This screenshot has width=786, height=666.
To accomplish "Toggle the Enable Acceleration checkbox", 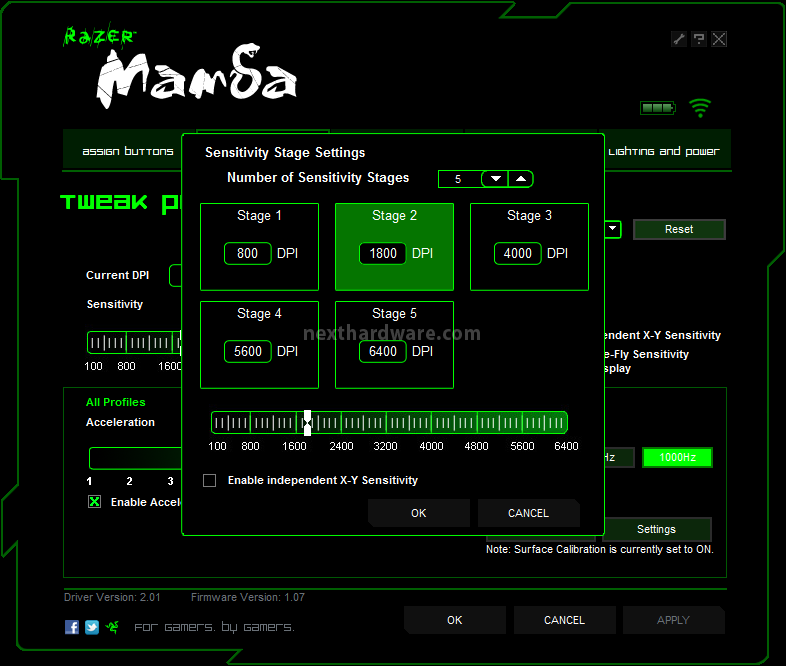I will point(94,502).
